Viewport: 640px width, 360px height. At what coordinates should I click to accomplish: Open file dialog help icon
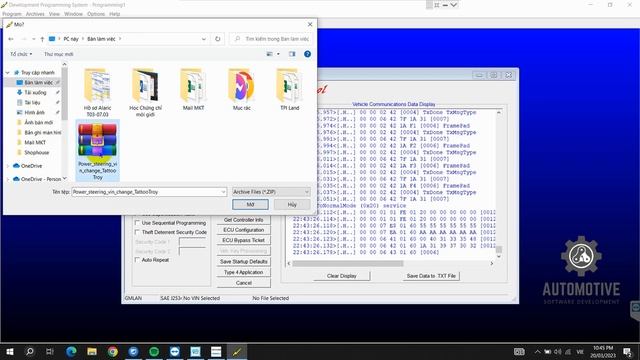pyautogui.click(x=307, y=54)
